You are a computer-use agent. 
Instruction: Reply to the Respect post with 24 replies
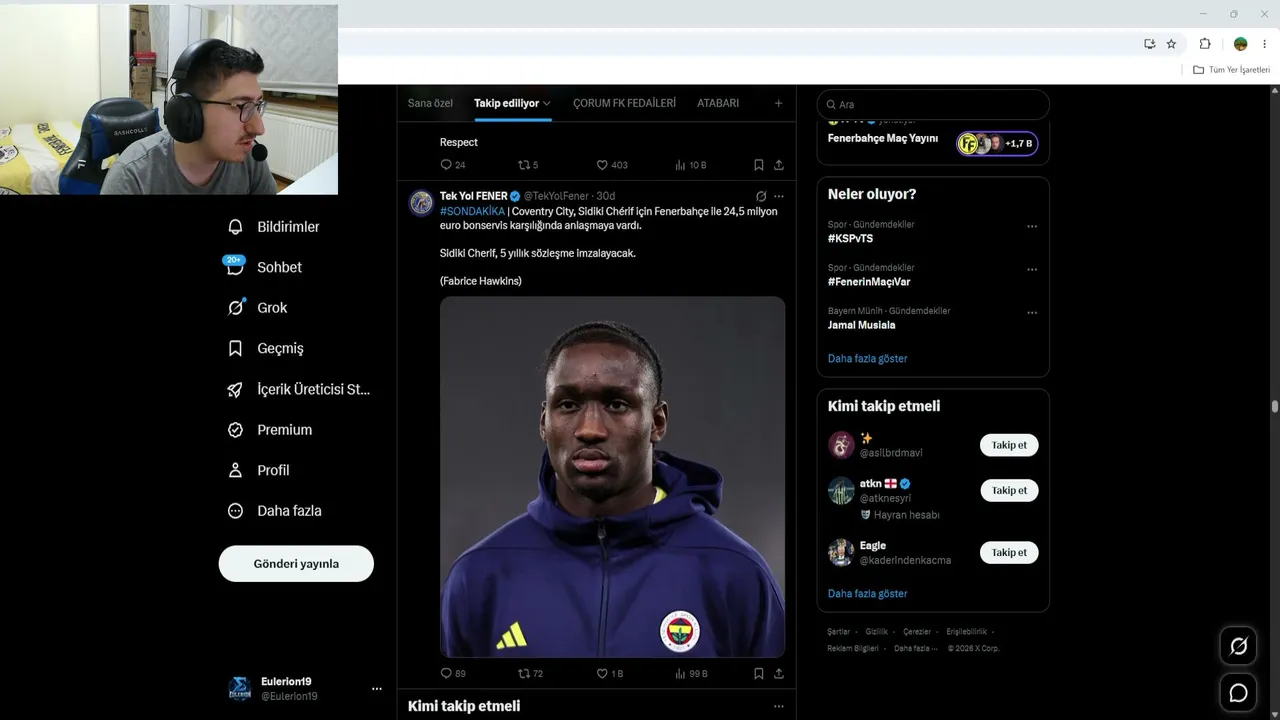pos(446,165)
